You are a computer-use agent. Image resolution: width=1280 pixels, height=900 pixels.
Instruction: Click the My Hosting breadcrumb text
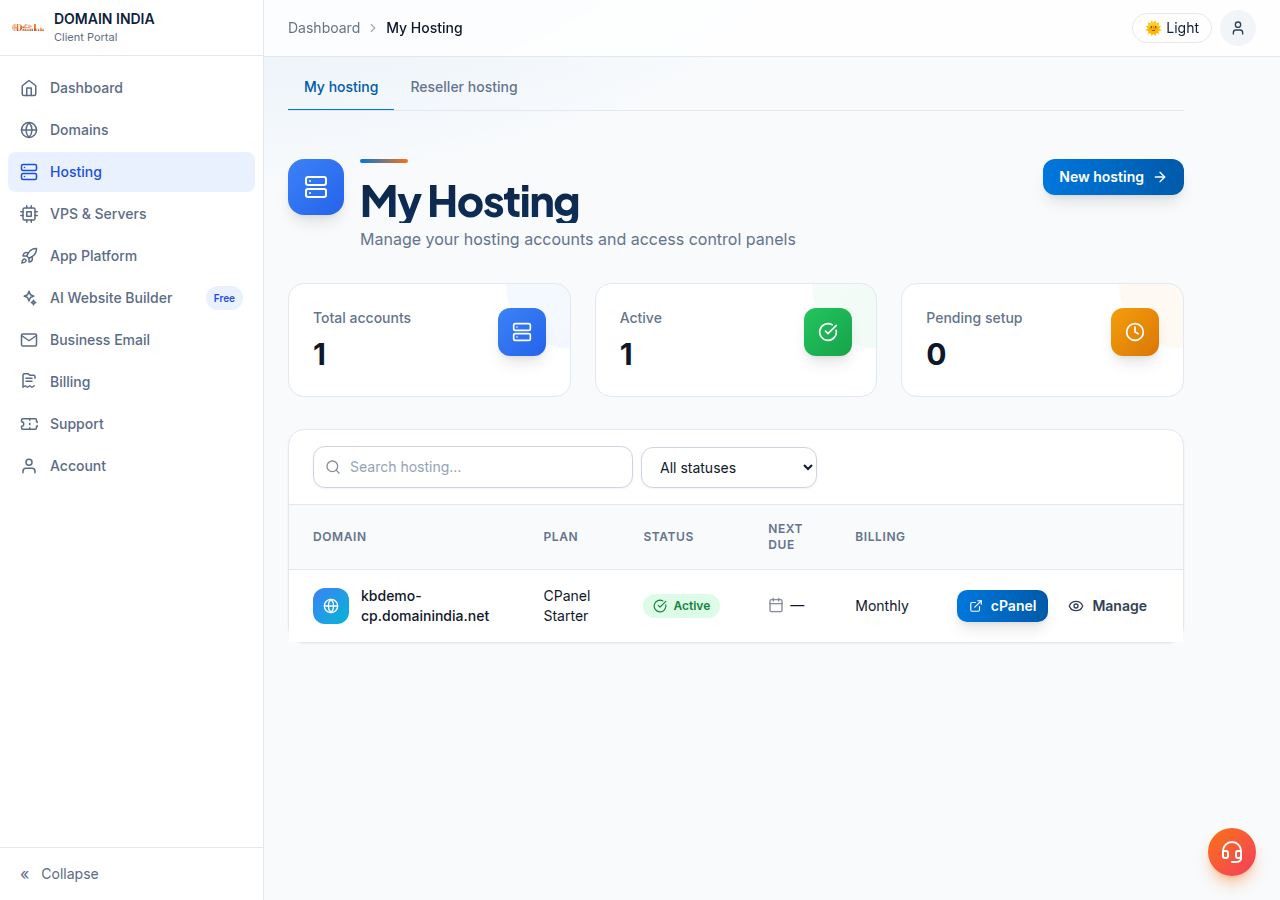424,28
